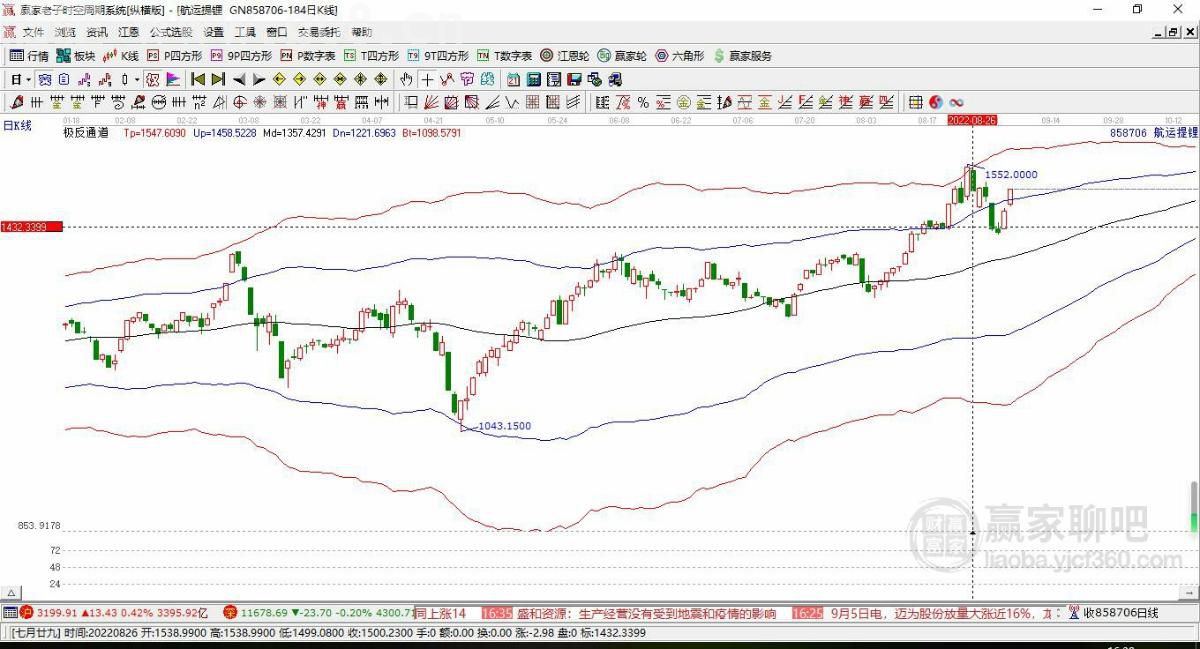Viewport: 1200px width, 649px height.
Task: Open the P四方形 tool
Action: [175, 56]
